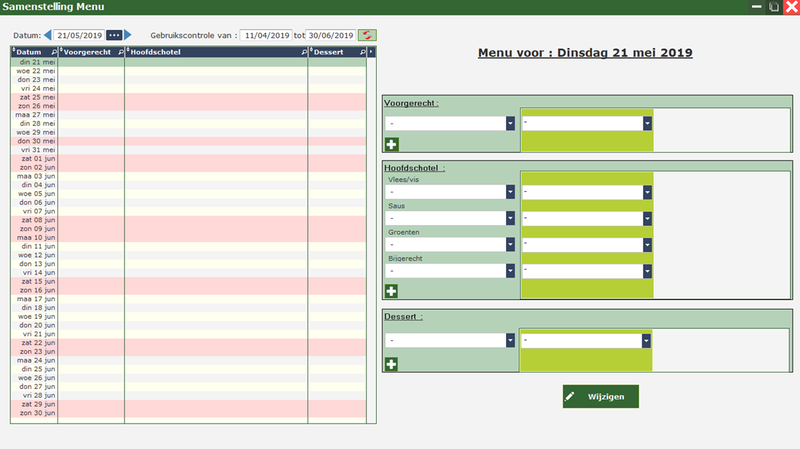
Task: Select the row zat 25 mei
Action: pyautogui.click(x=34, y=97)
